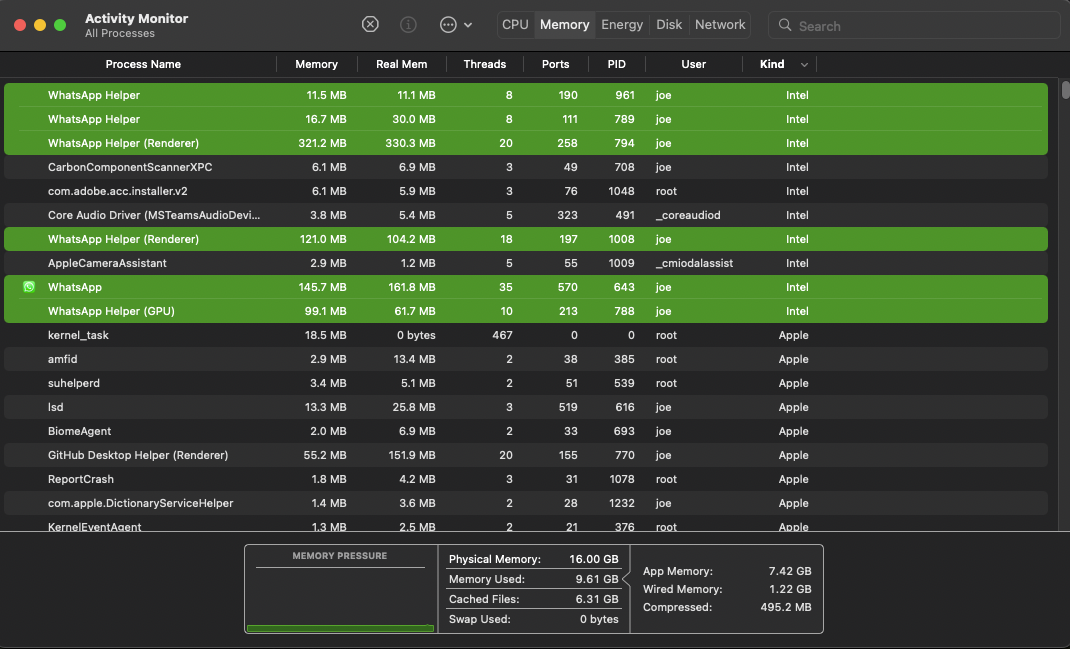Image resolution: width=1070 pixels, height=649 pixels.
Task: Select the com.apple.DictionaryServiceHelper process
Action: coord(525,503)
